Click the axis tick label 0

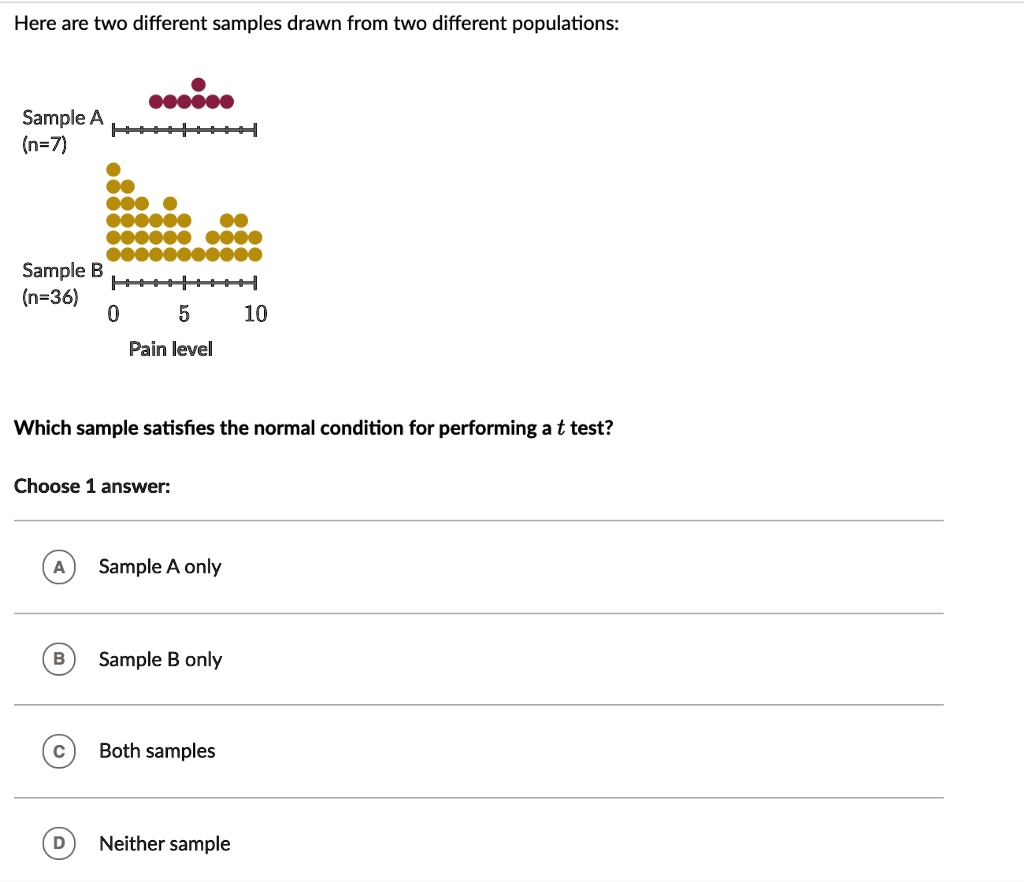[x=114, y=314]
